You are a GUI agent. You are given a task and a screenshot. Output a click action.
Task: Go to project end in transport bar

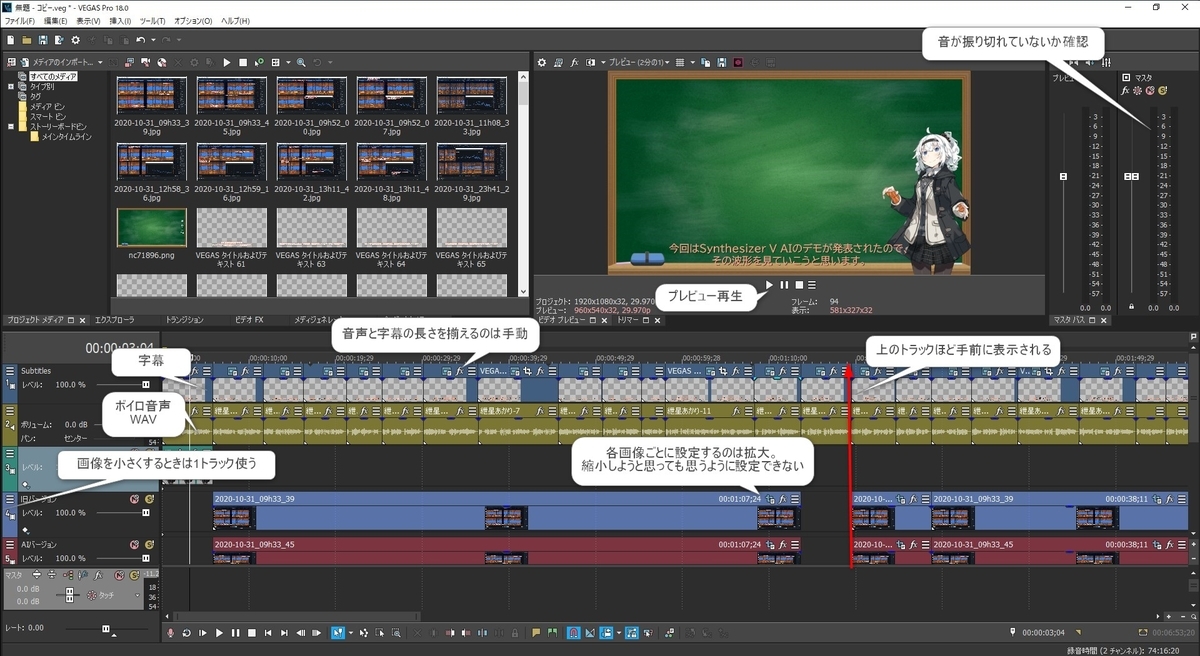284,633
